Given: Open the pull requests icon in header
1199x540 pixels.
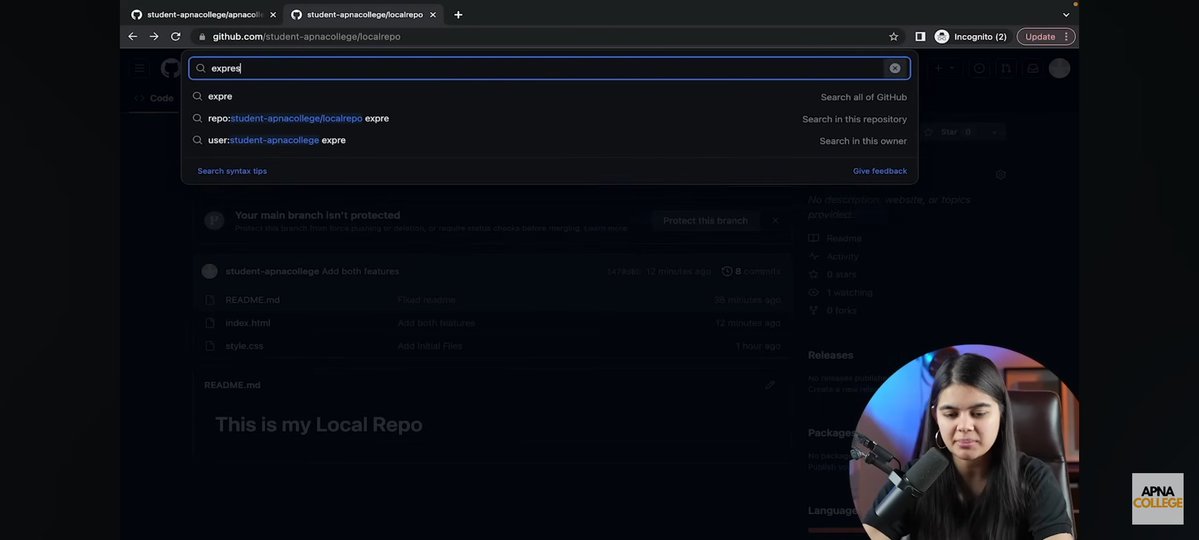Looking at the screenshot, I should tap(1006, 68).
